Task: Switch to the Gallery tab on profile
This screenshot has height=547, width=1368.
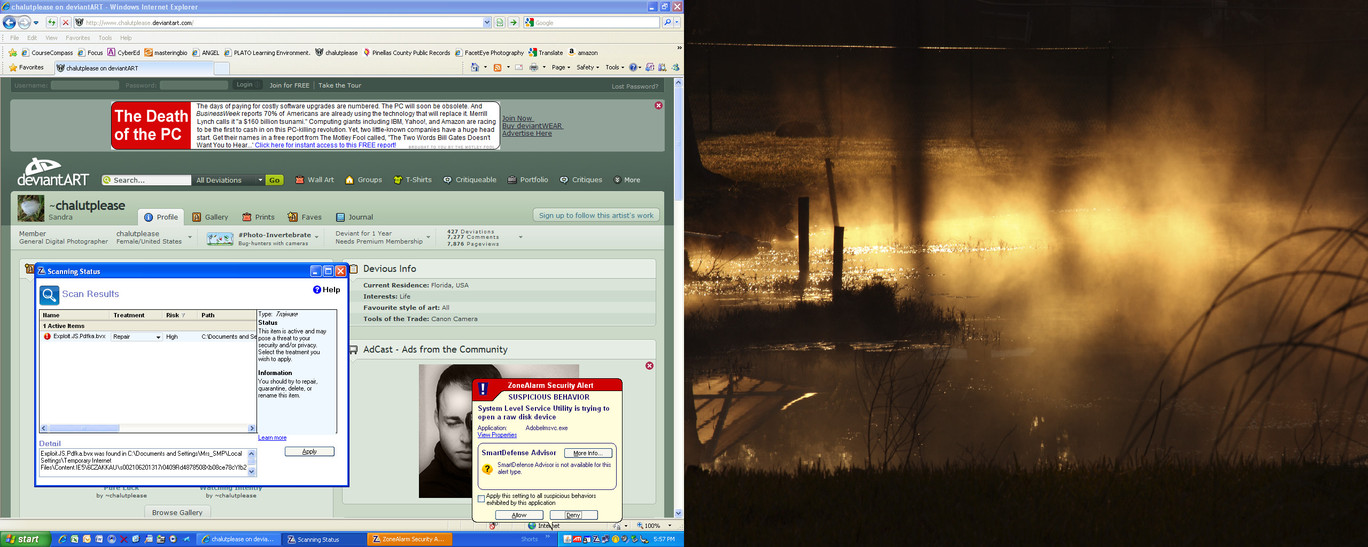Action: [210, 217]
